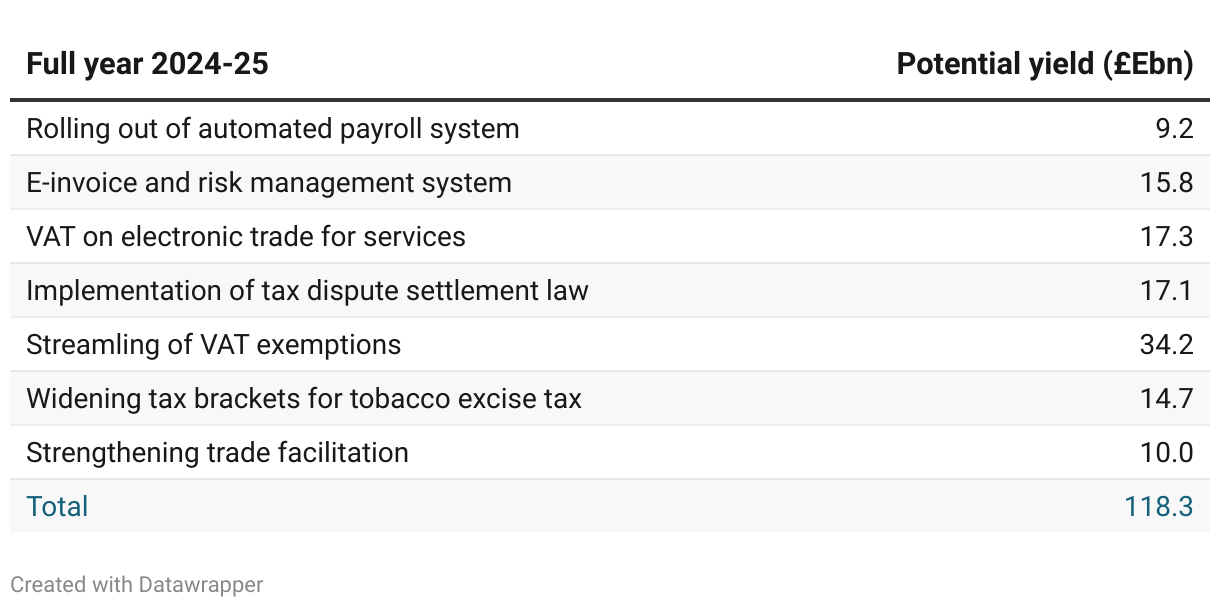Select the 17.1 yield value
Image resolution: width=1220 pixels, height=608 pixels.
pos(1168,291)
